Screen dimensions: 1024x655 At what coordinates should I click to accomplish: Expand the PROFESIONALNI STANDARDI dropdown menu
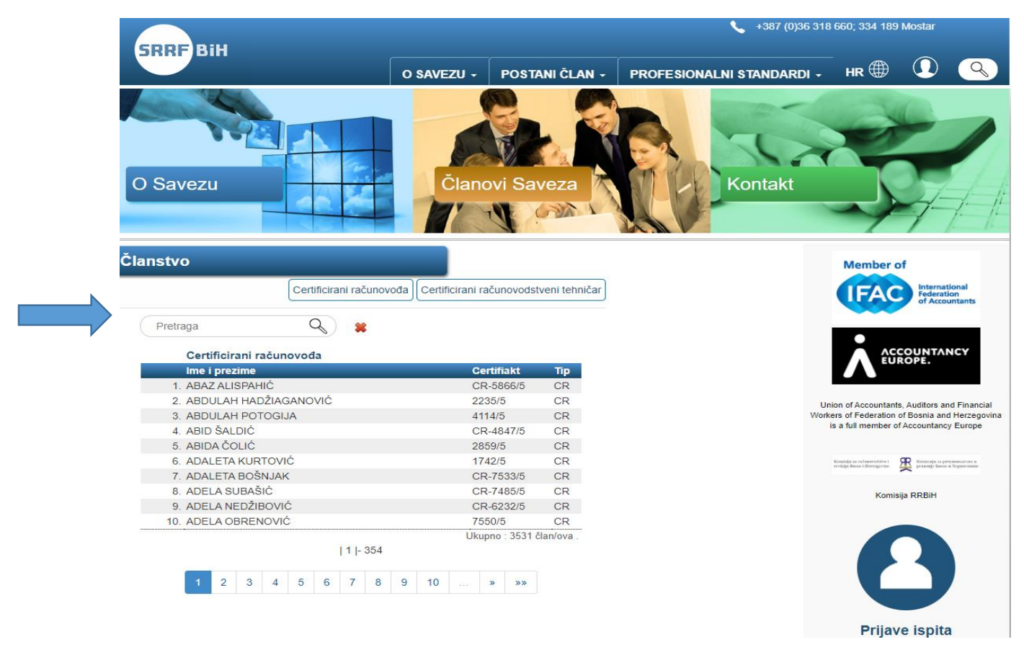pos(725,74)
